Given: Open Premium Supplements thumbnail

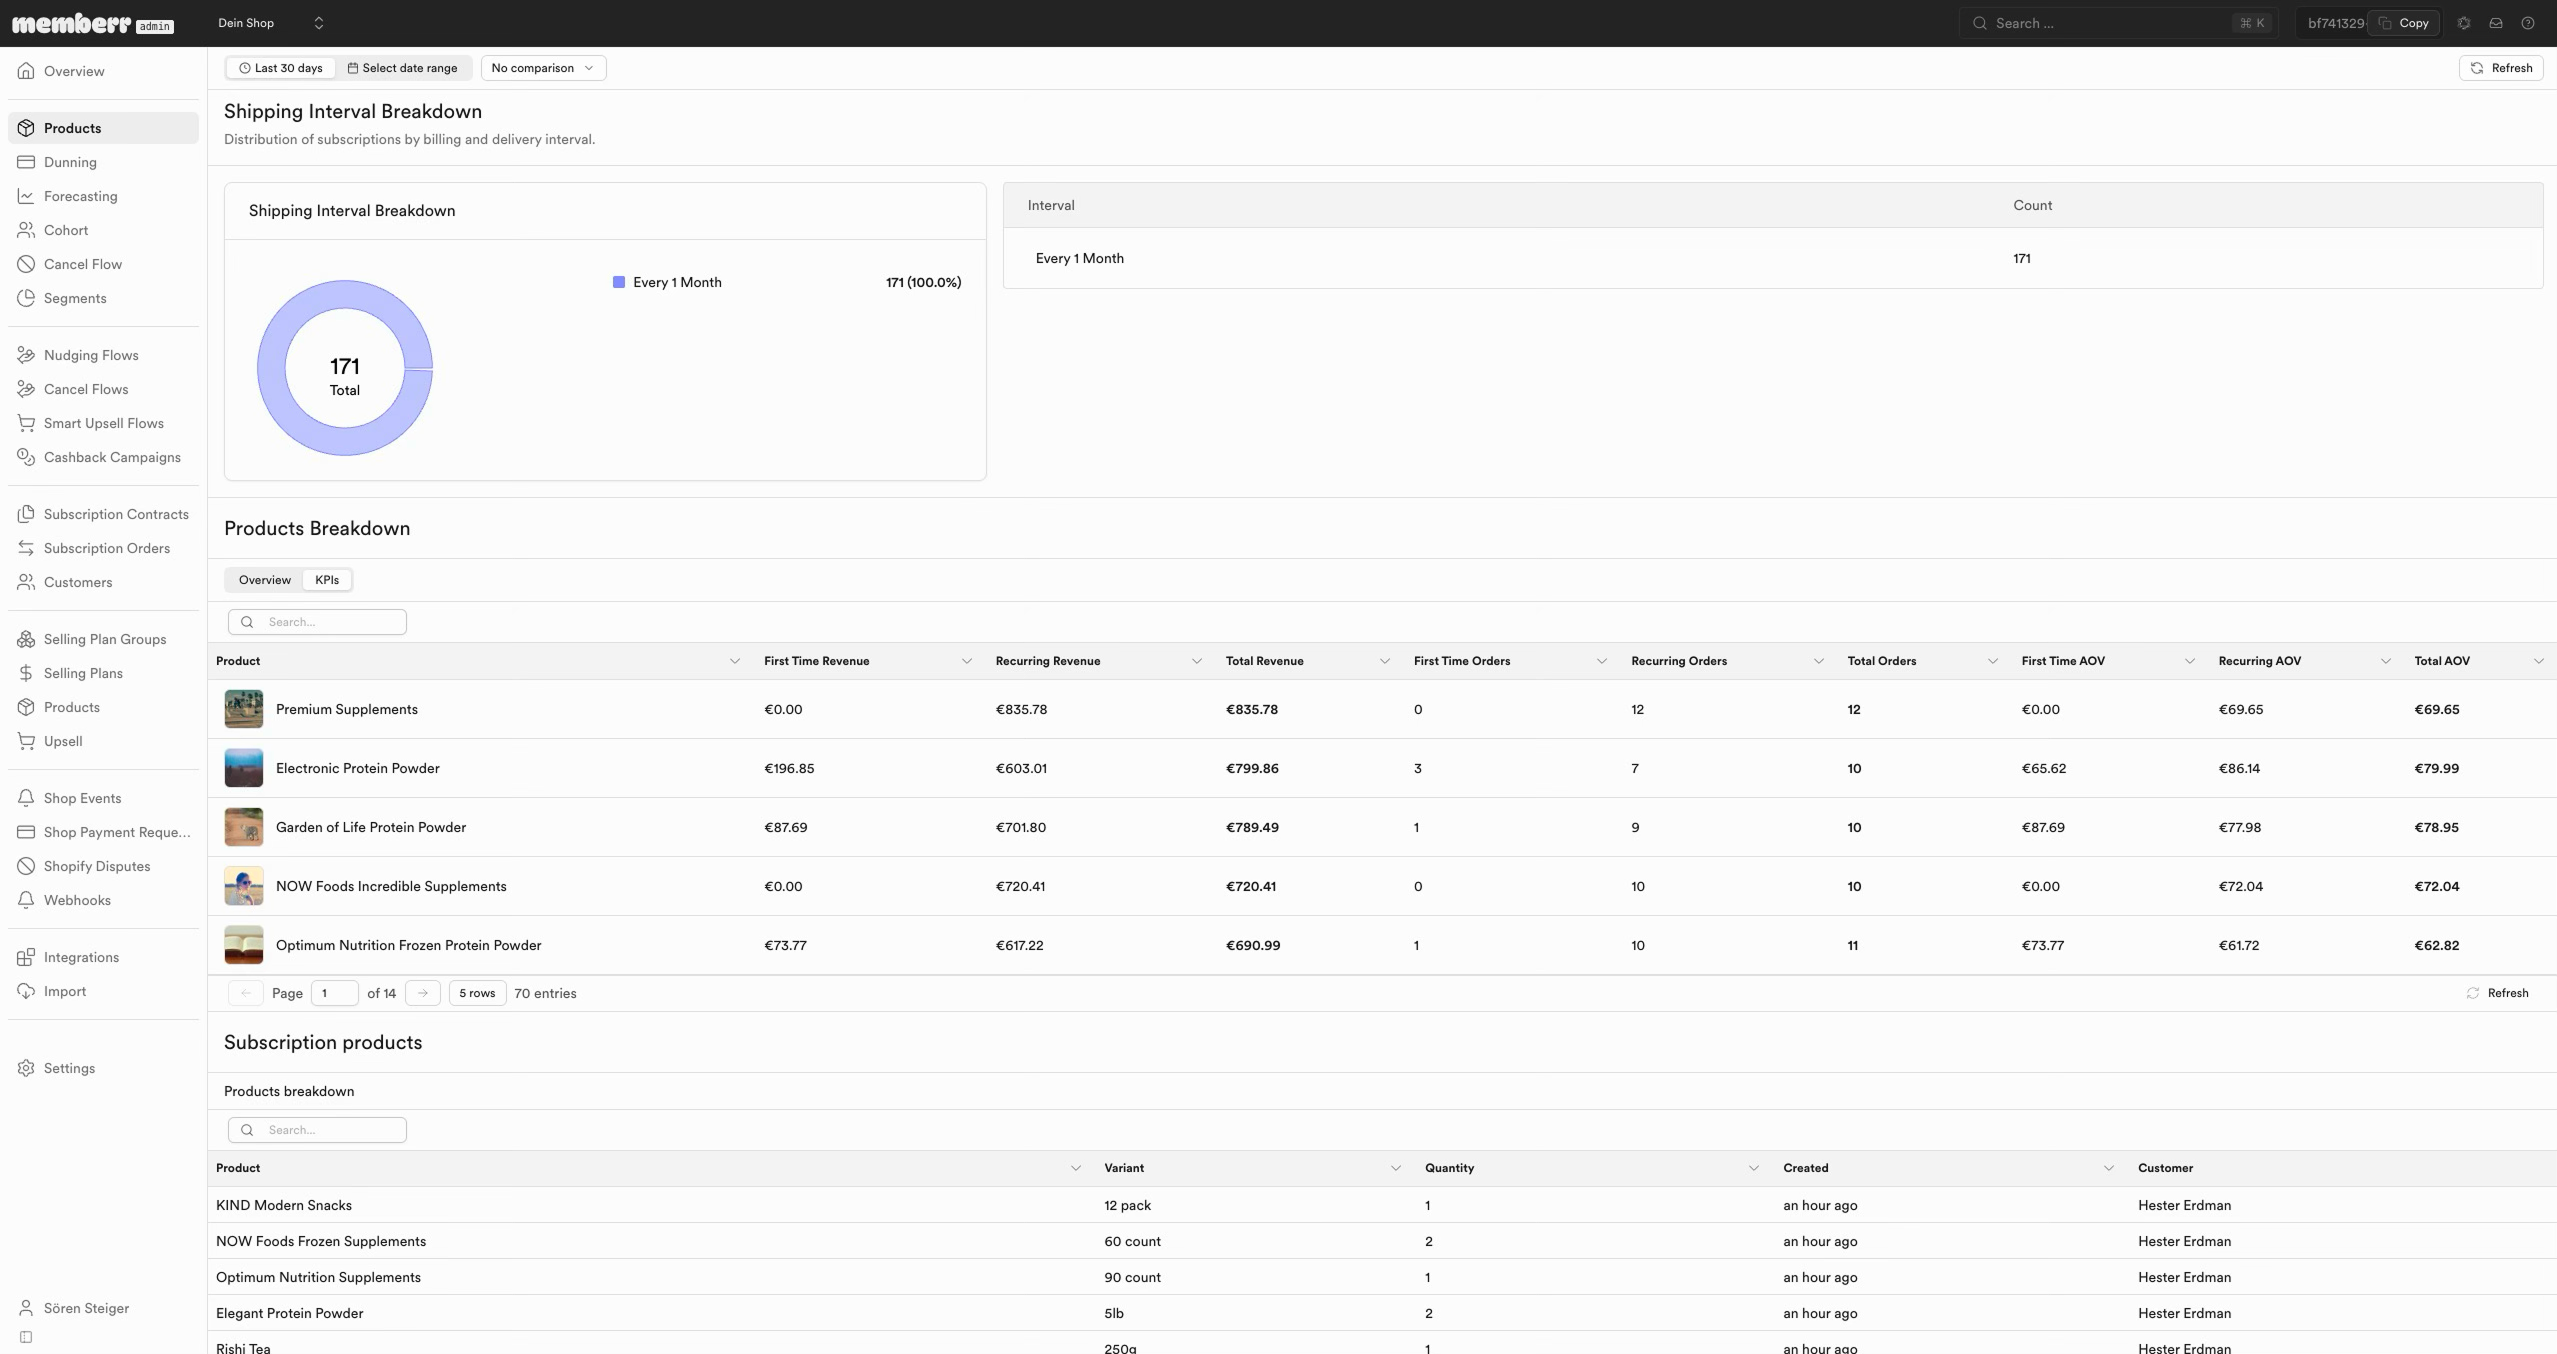Looking at the screenshot, I should click(244, 709).
